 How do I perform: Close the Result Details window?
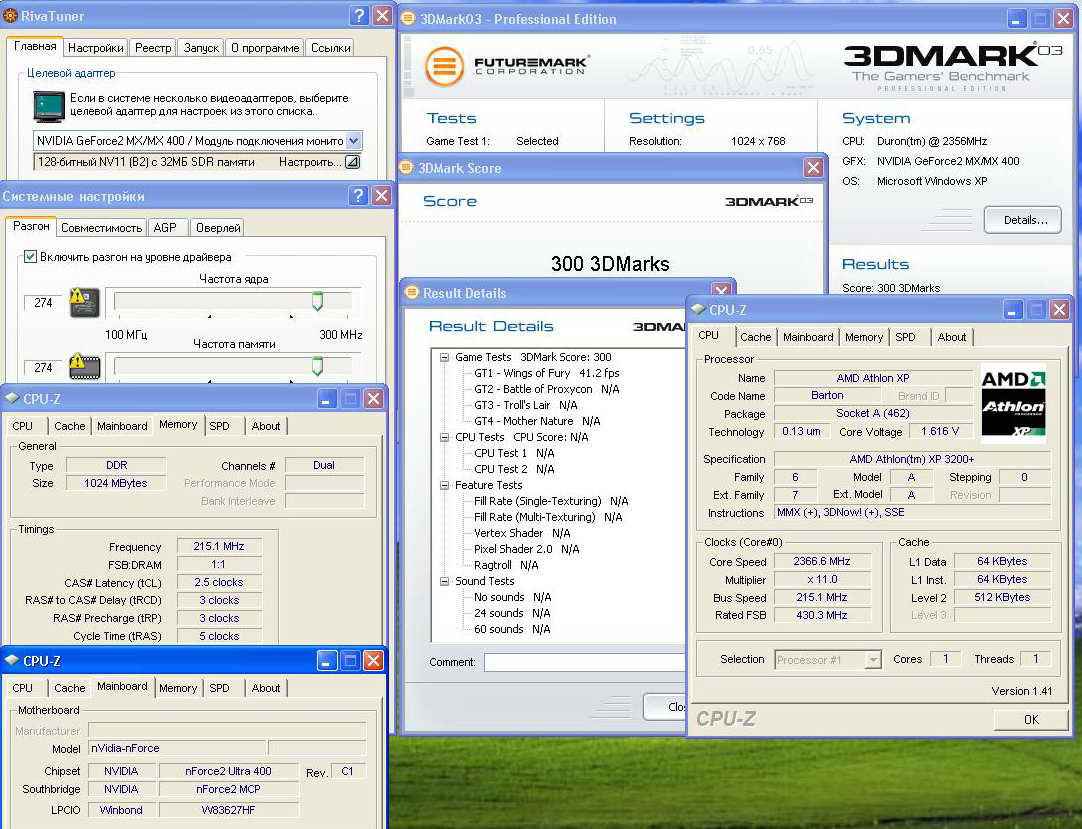[x=721, y=290]
